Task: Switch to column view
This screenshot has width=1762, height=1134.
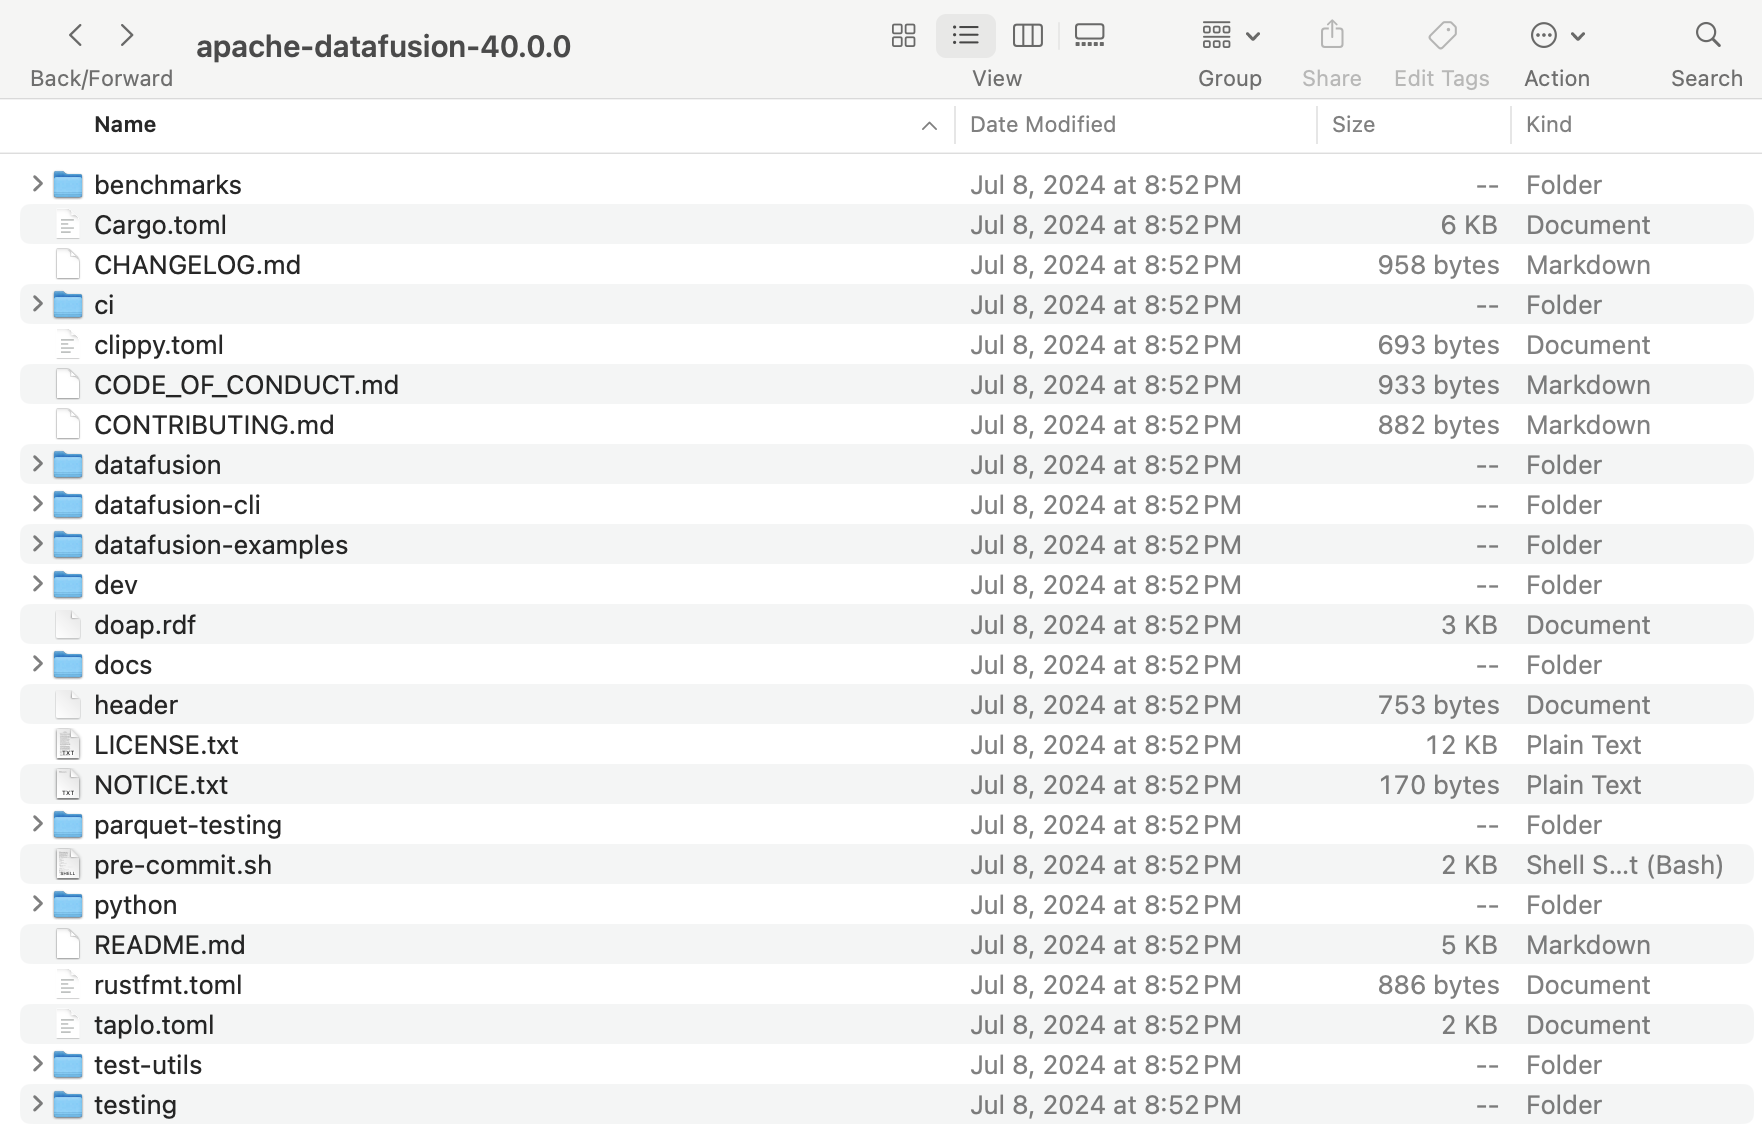Action: click(x=1027, y=36)
